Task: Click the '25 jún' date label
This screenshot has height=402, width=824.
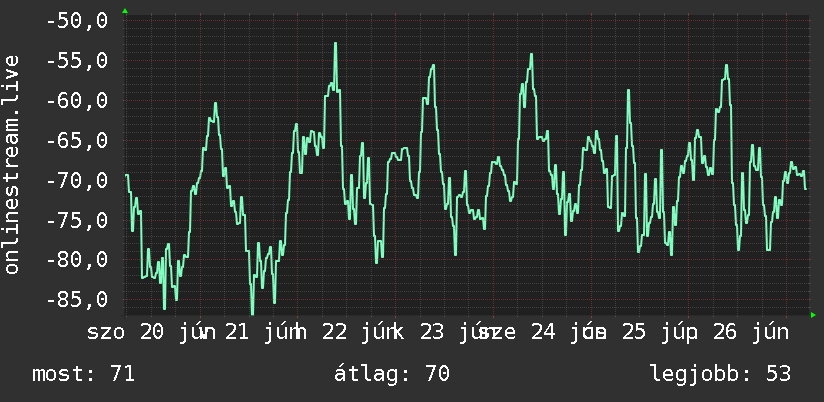Action: click(660, 332)
